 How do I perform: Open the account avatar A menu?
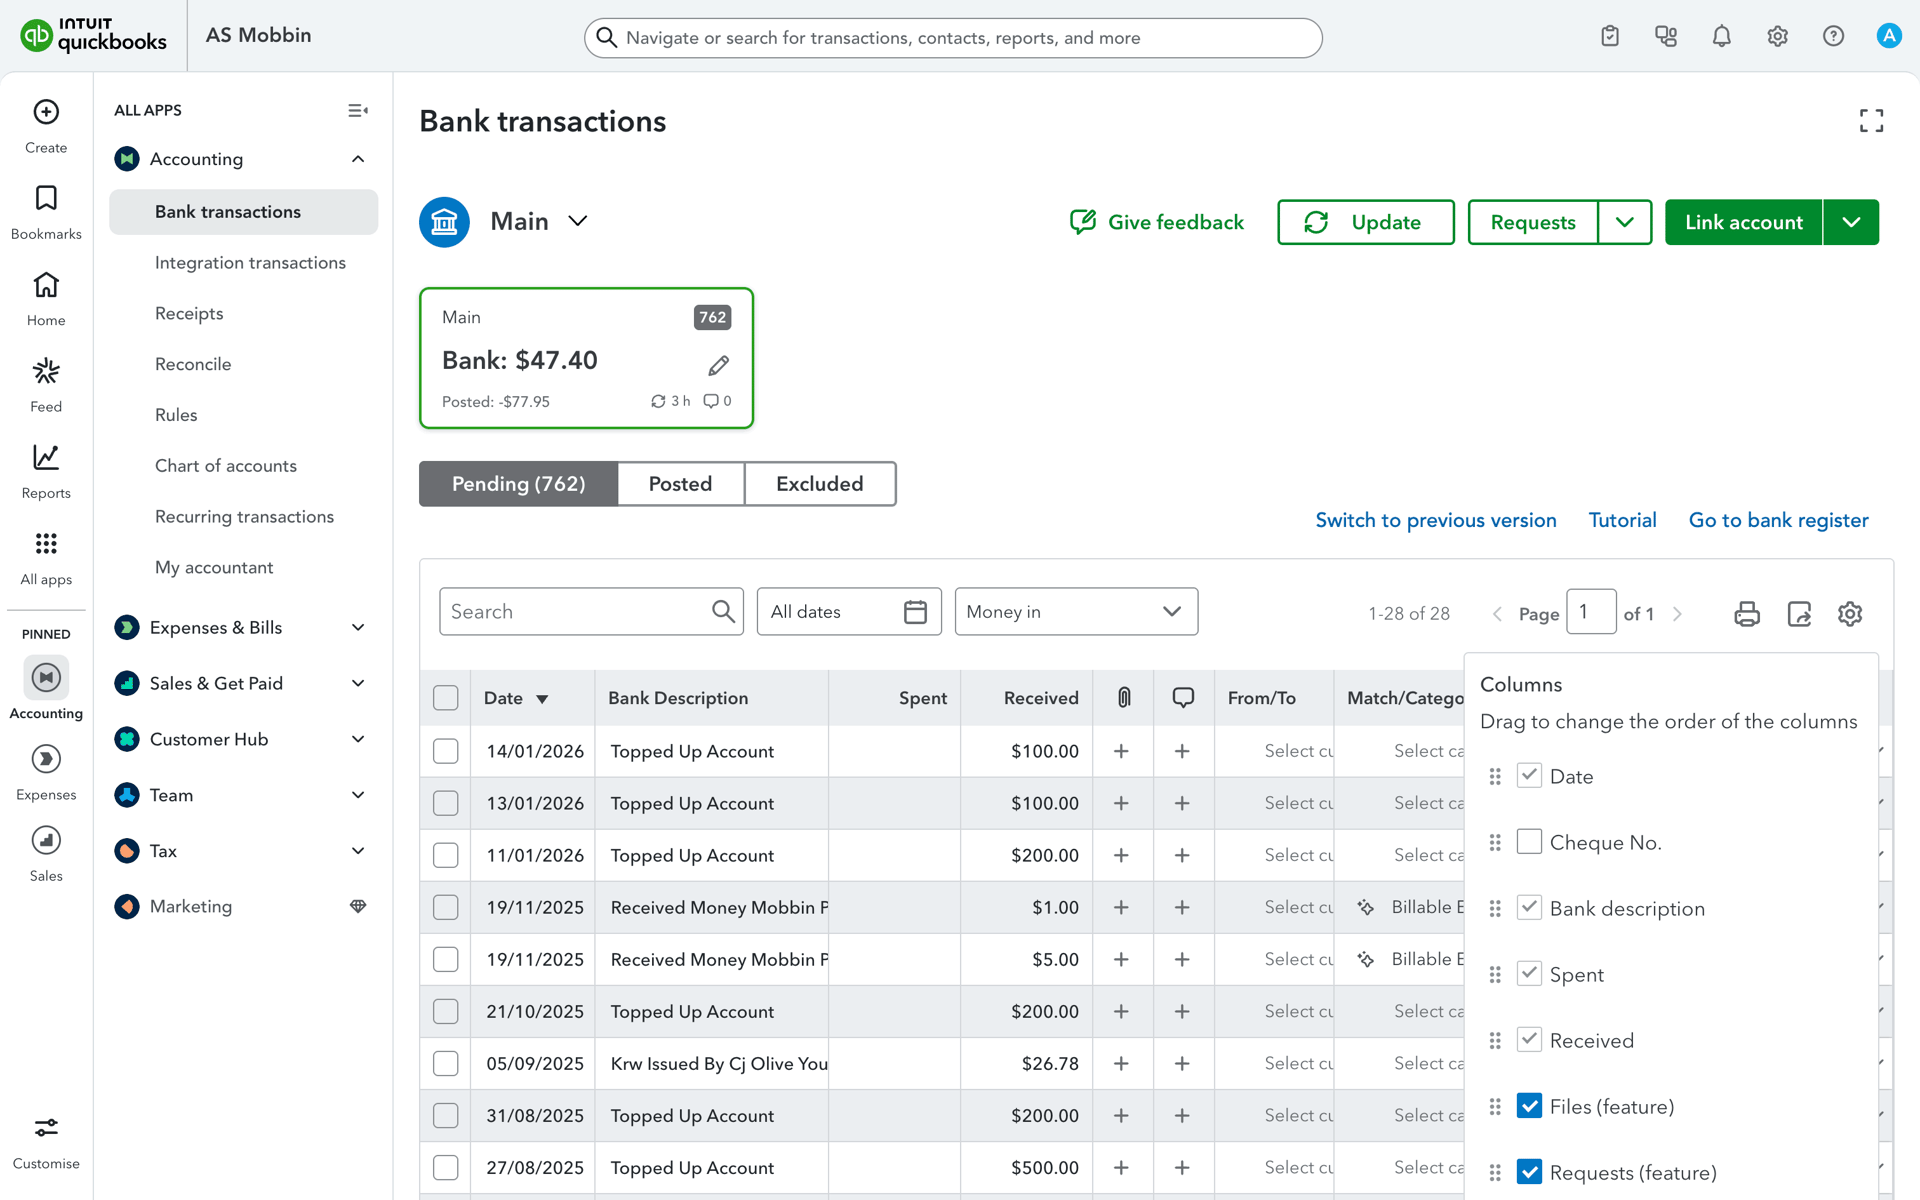1888,37
